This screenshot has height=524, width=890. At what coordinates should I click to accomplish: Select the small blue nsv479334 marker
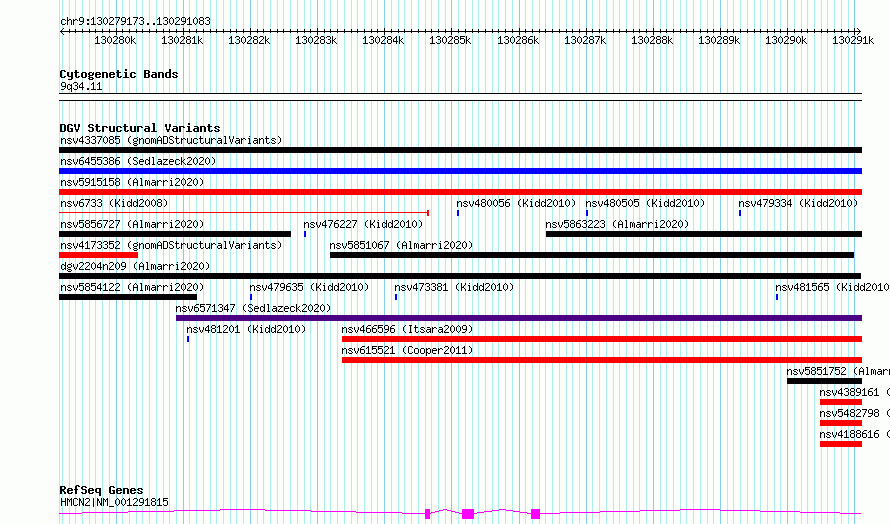pos(740,213)
